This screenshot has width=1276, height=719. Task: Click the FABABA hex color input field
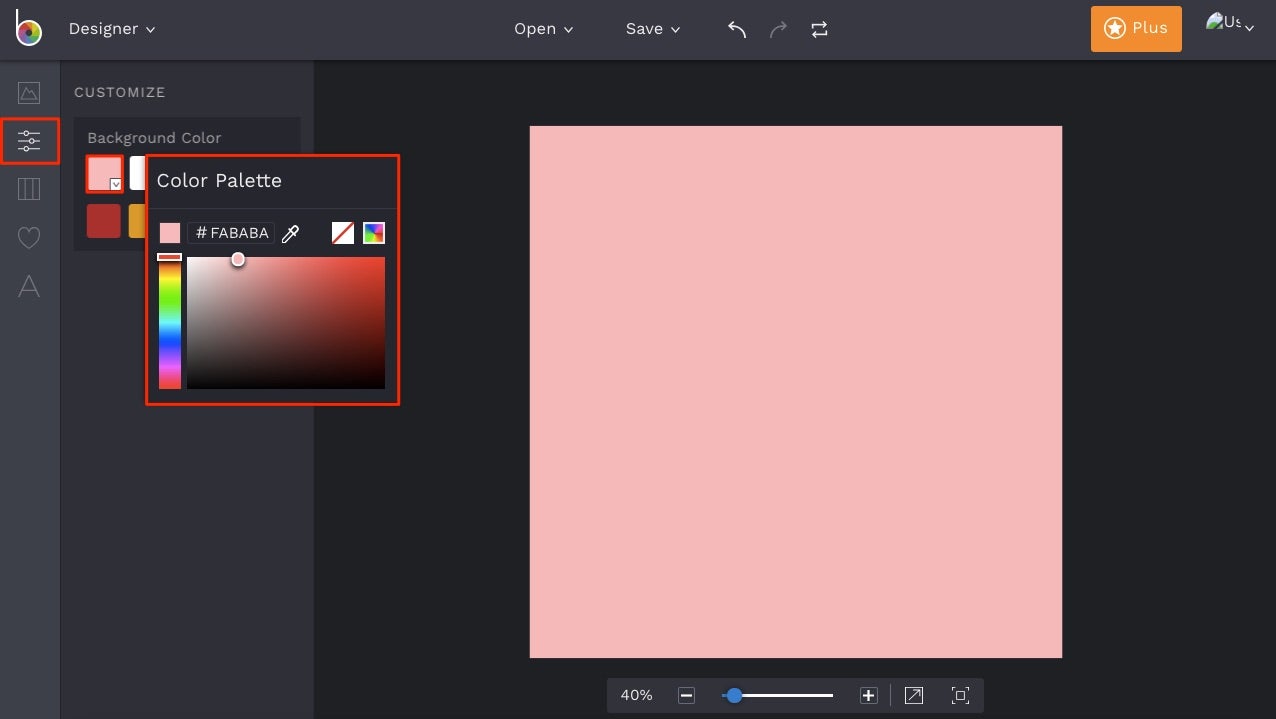tap(231, 232)
